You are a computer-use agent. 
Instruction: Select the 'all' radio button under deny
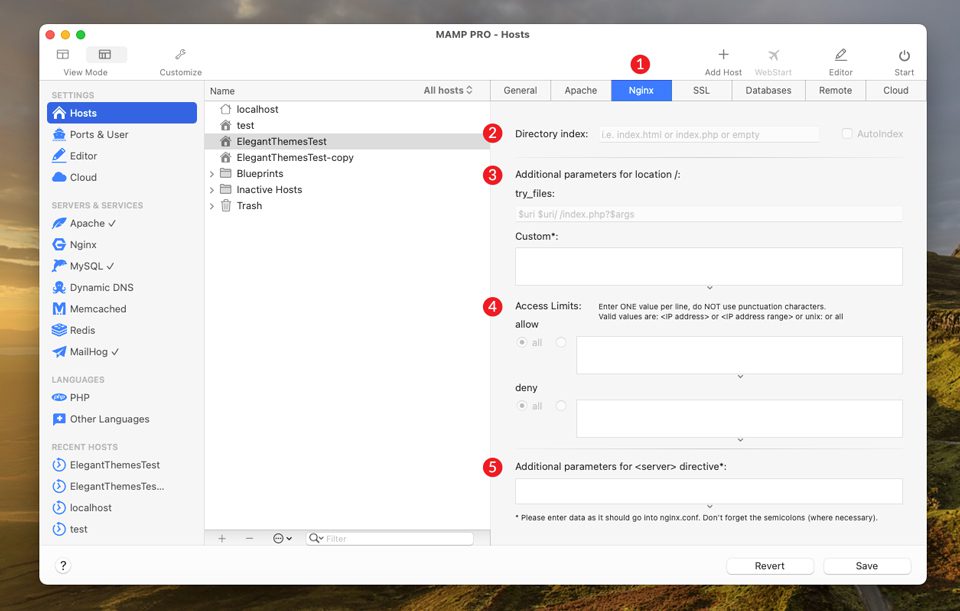pos(521,406)
